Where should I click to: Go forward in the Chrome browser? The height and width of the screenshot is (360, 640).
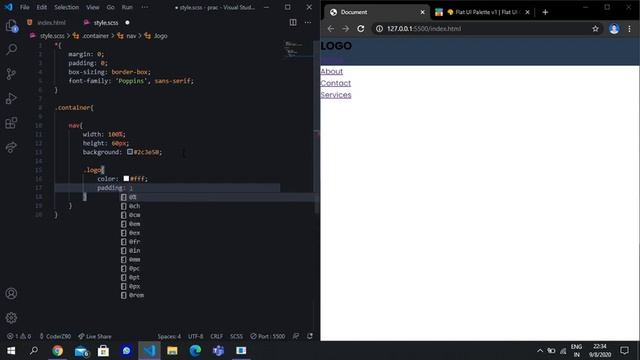tap(345, 29)
